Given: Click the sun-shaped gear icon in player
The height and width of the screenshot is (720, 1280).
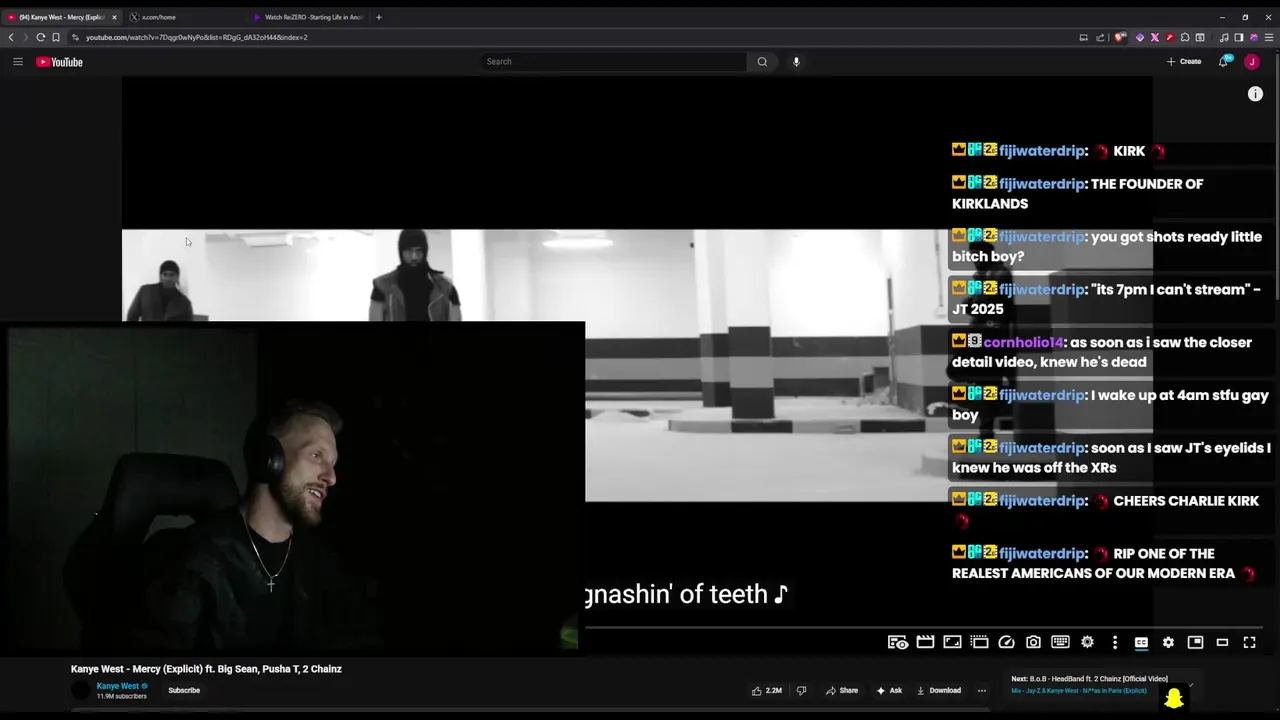Looking at the screenshot, I should tap(1087, 642).
